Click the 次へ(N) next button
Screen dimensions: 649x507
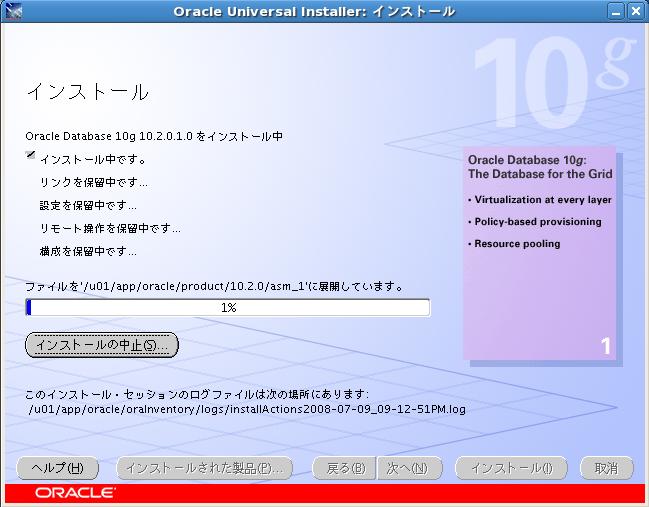tap(409, 468)
